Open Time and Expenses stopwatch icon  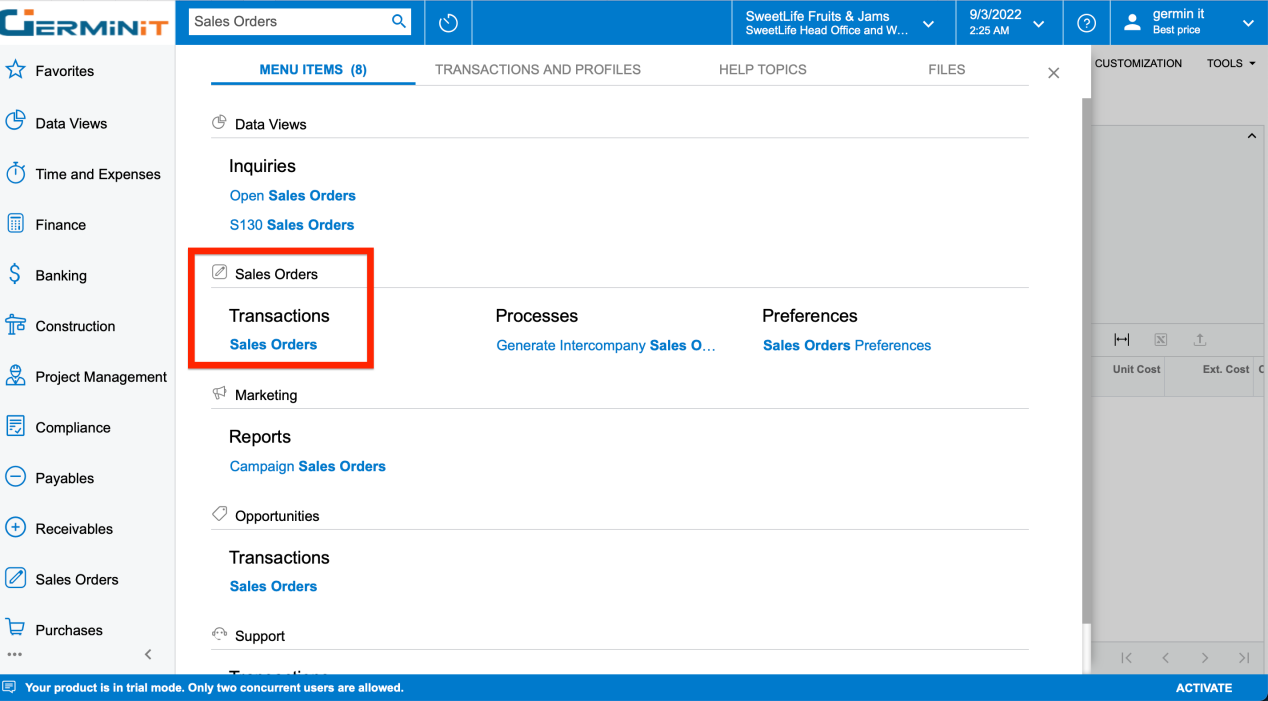coord(15,173)
